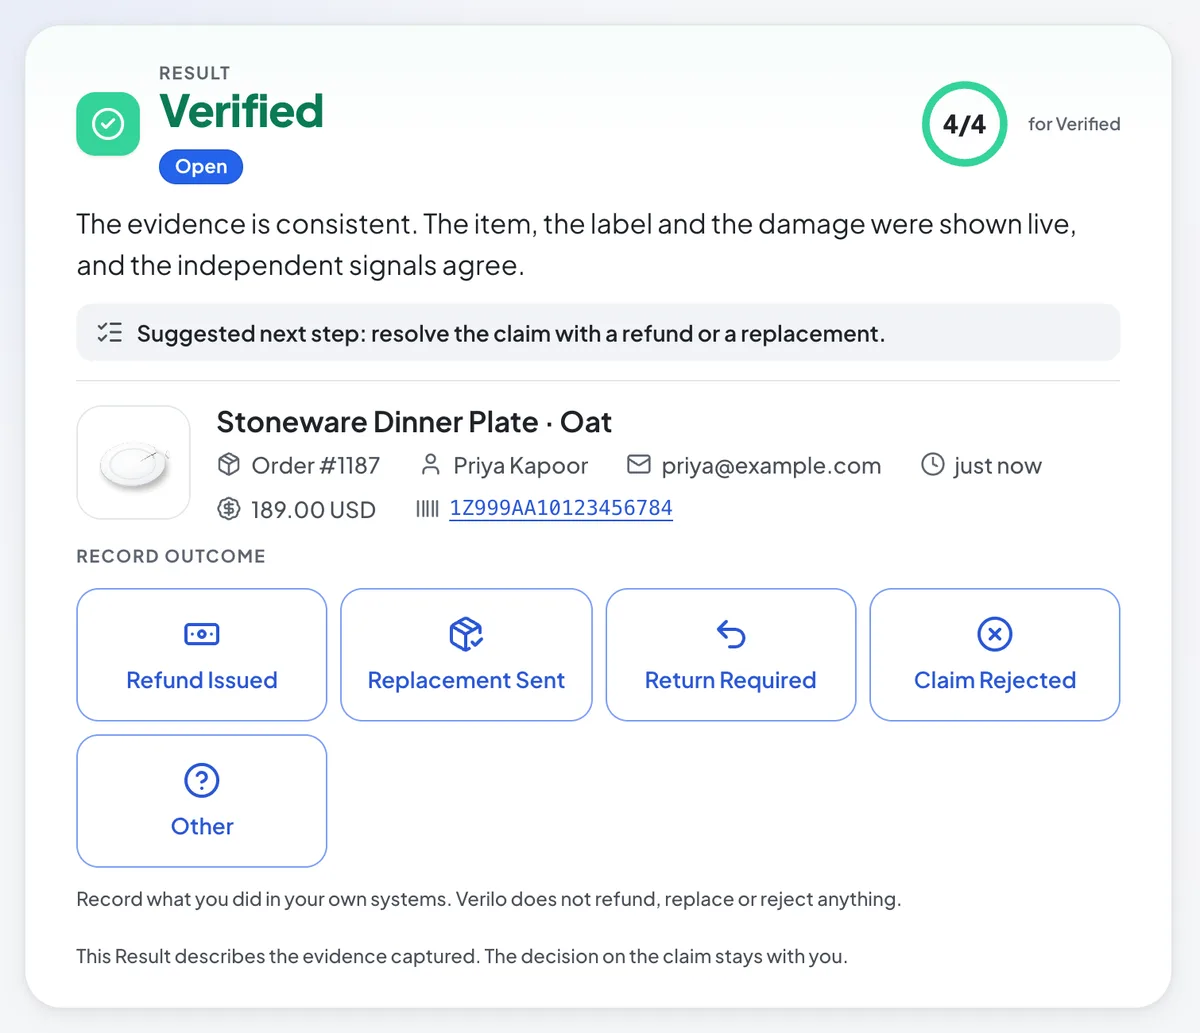Click the Suggested next step banner text
Viewport: 1200px width, 1033px height.
(x=511, y=333)
